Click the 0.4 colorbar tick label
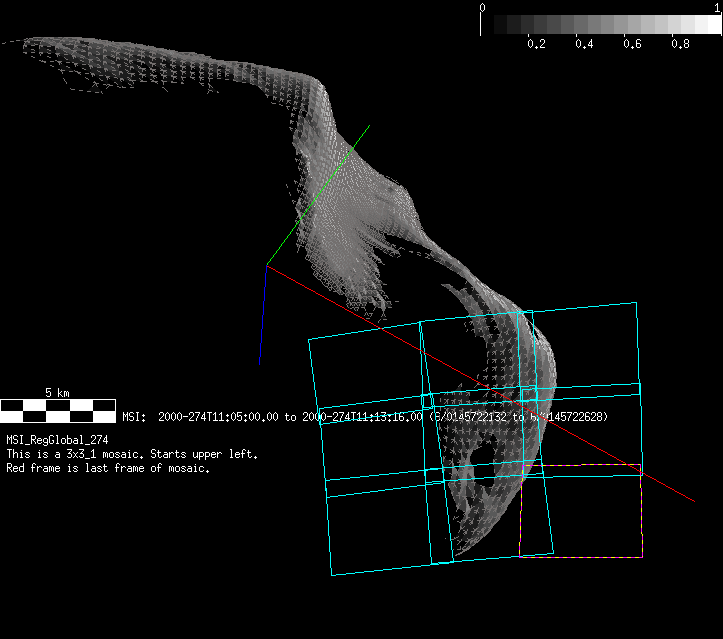Image resolution: width=723 pixels, height=639 pixels. pos(584,45)
